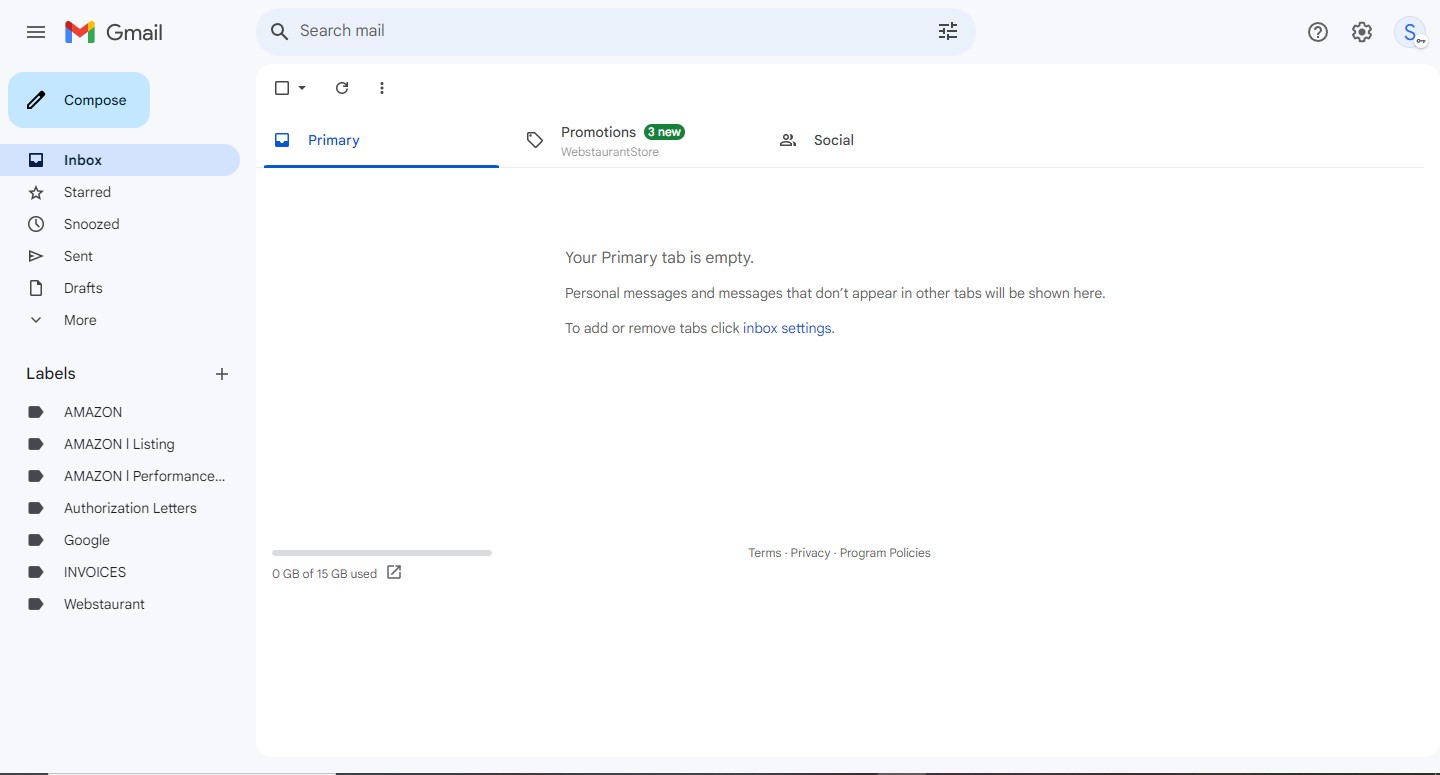
Task: Open the More options three-dot menu
Action: pyautogui.click(x=382, y=88)
